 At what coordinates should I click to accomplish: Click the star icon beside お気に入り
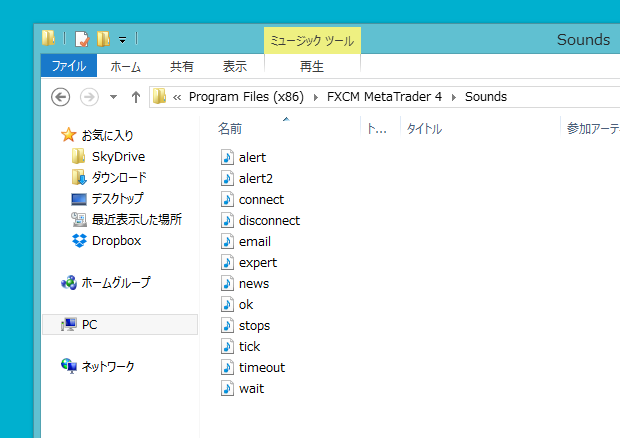point(68,135)
